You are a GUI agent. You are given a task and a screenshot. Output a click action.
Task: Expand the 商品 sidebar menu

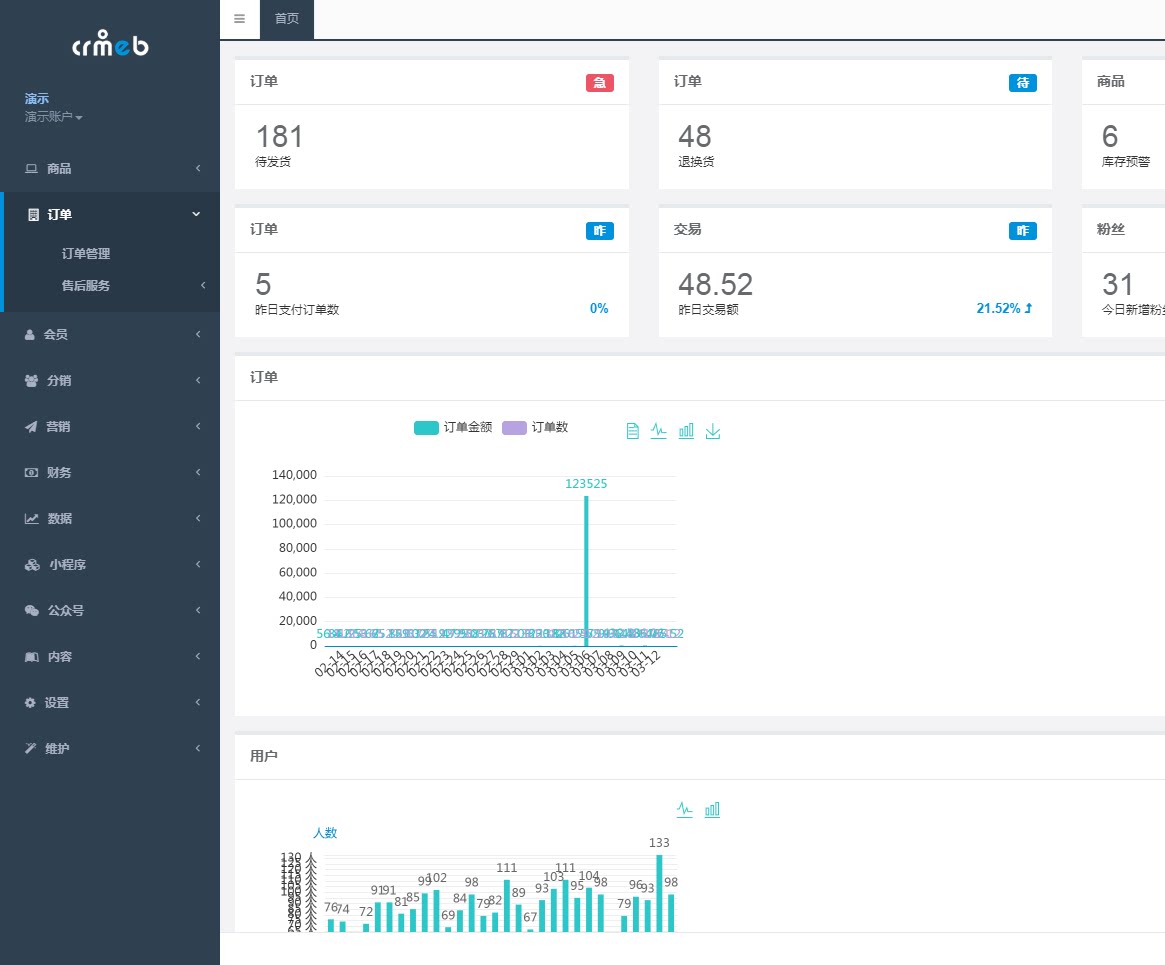pyautogui.click(x=110, y=169)
